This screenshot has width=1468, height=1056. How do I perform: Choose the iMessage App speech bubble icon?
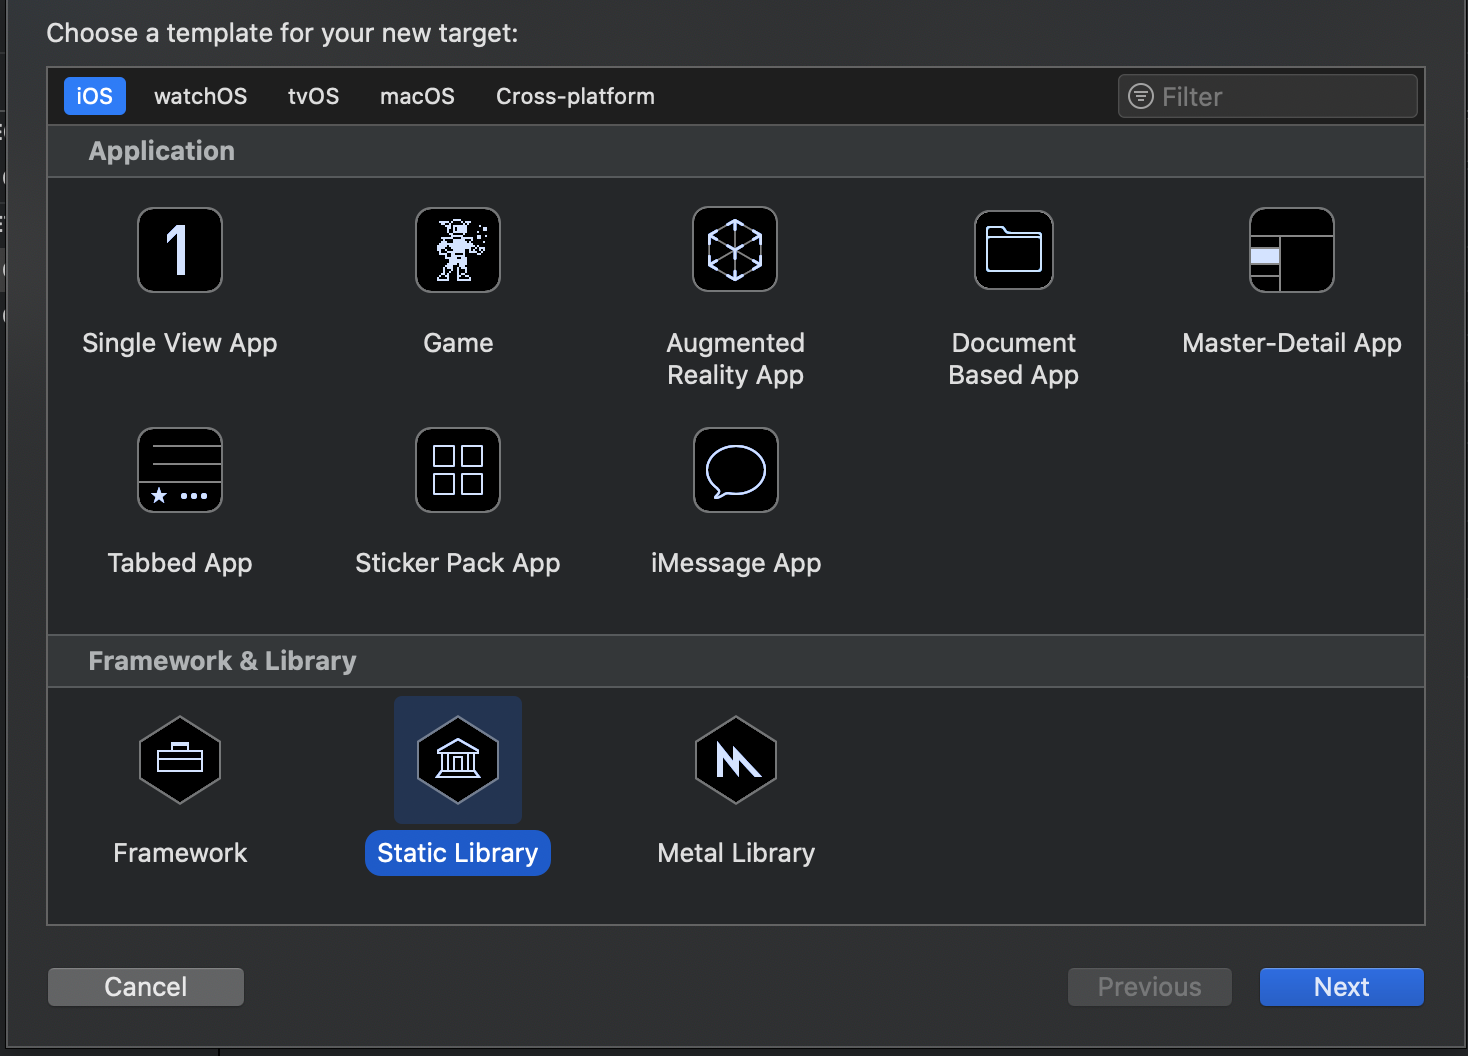click(736, 470)
